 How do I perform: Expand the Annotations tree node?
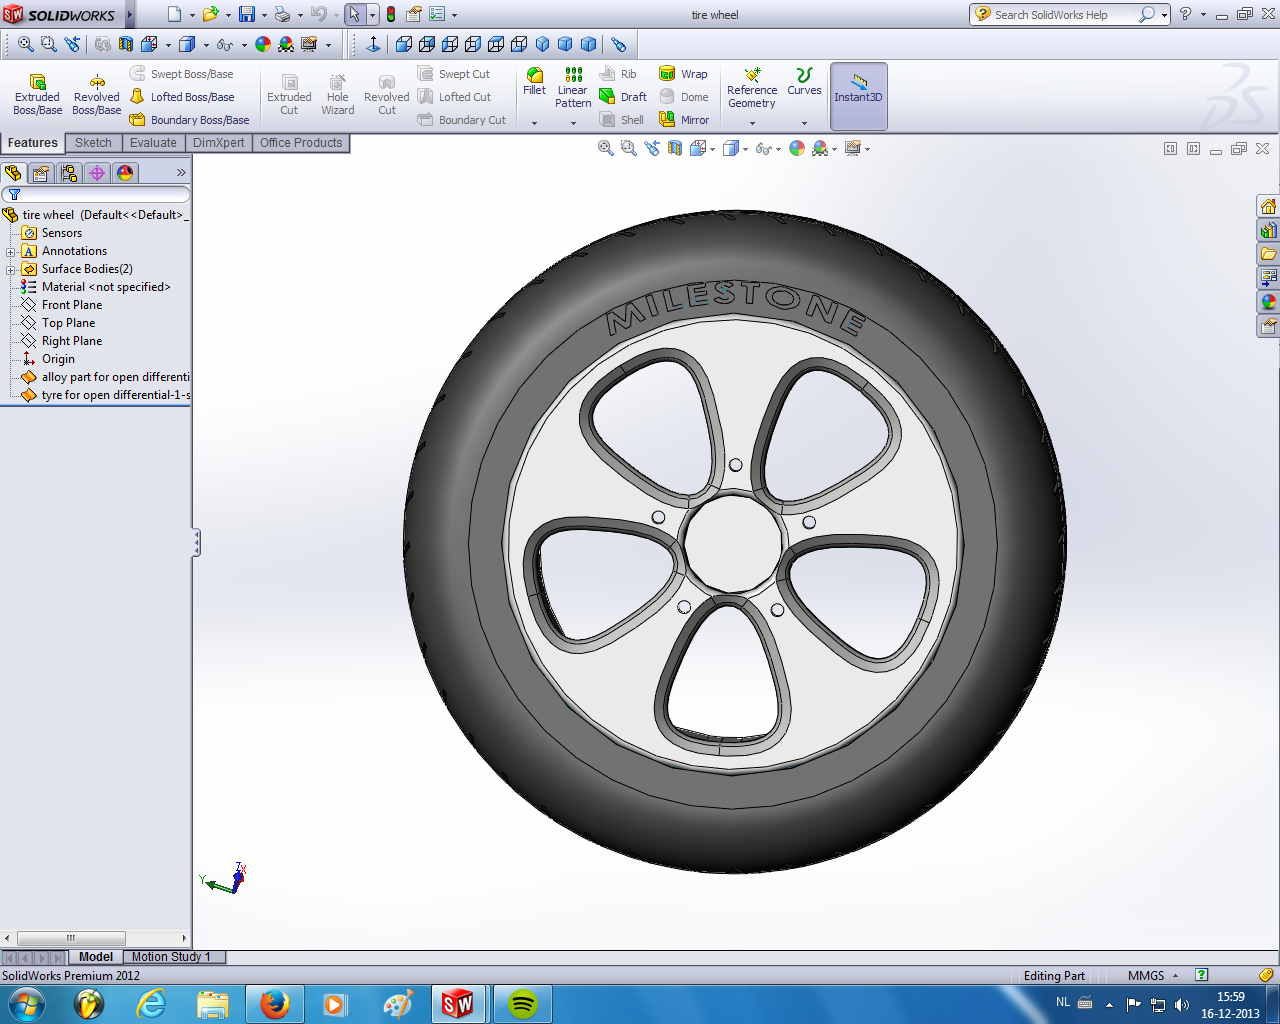(x=10, y=251)
